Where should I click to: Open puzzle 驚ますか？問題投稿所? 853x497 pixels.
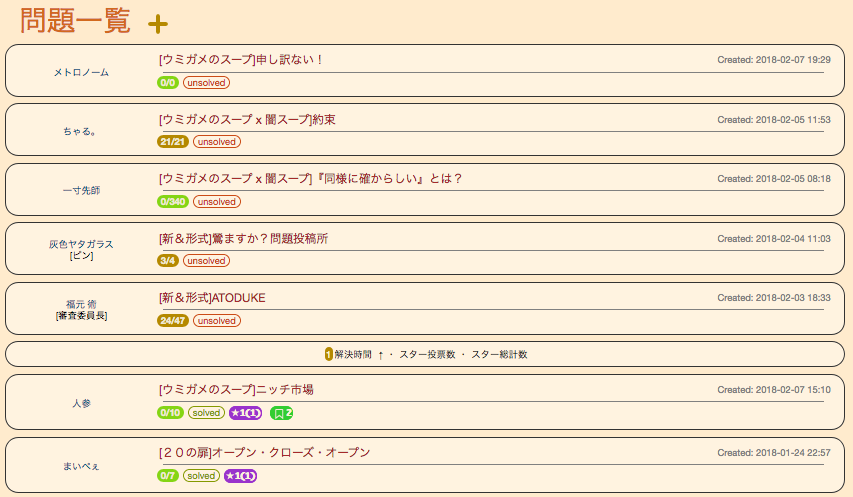[244, 238]
